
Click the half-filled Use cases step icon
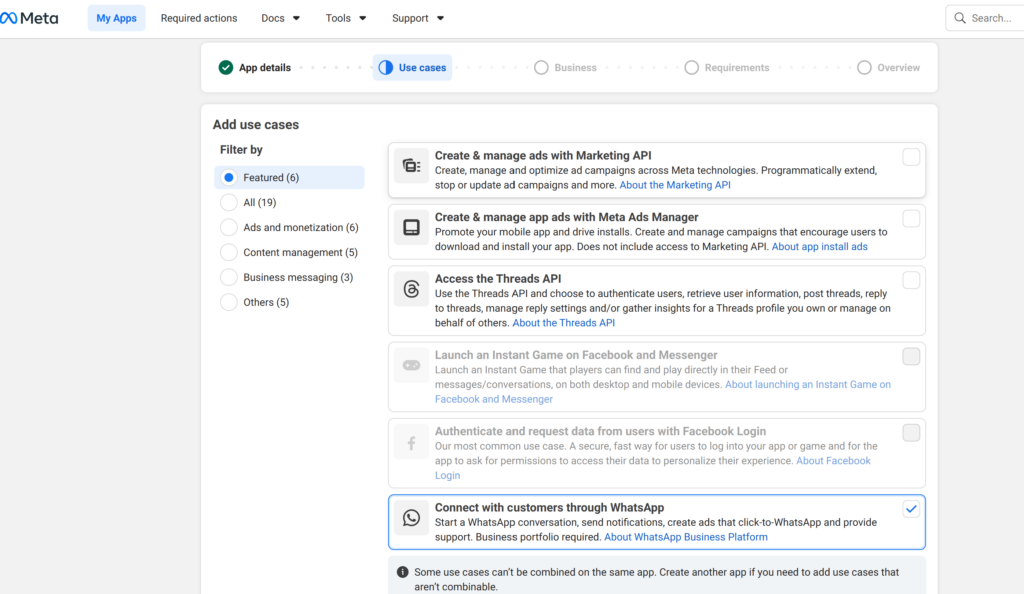(x=386, y=68)
